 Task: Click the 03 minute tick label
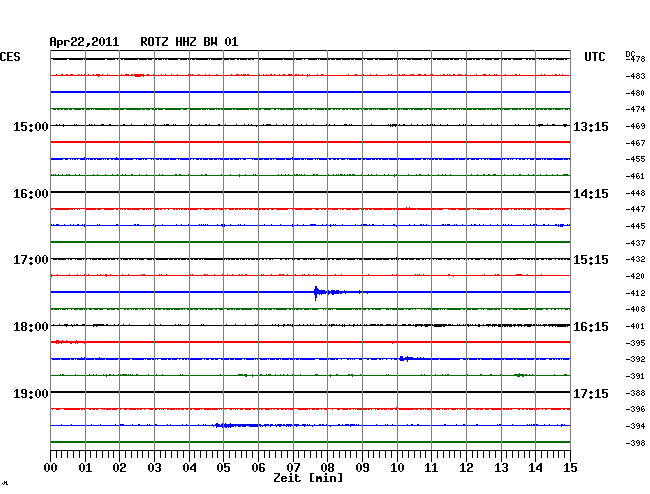click(x=154, y=468)
